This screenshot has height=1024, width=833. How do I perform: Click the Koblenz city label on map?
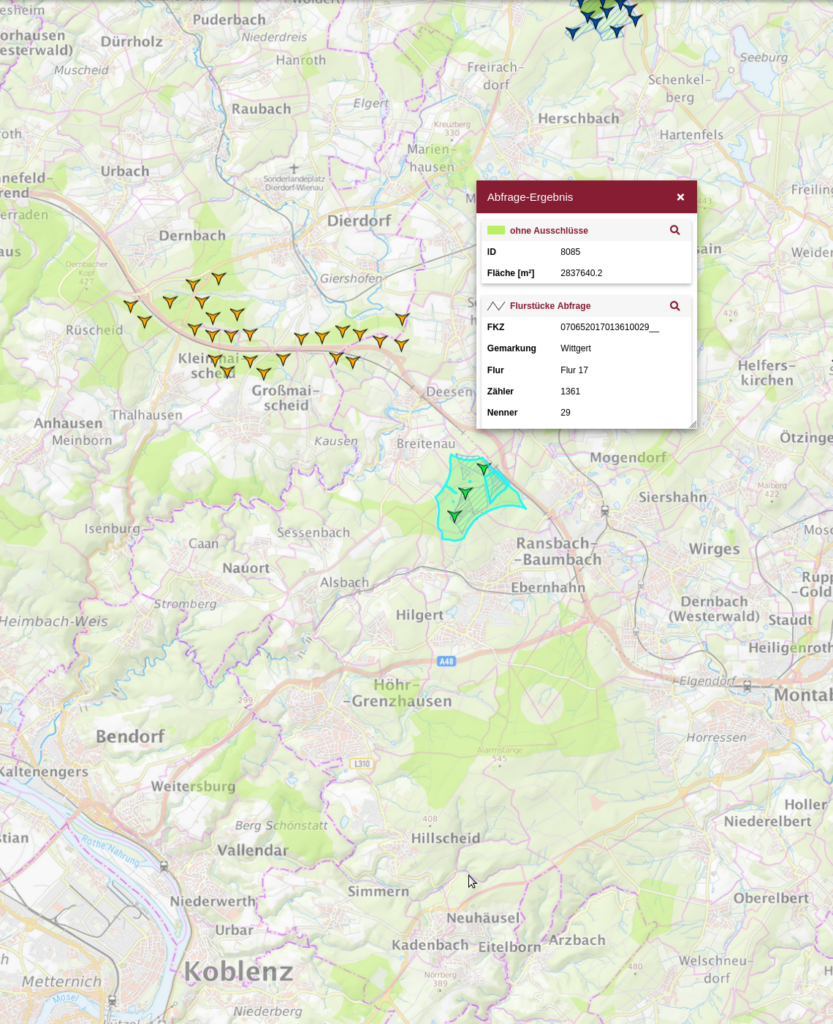(x=238, y=971)
